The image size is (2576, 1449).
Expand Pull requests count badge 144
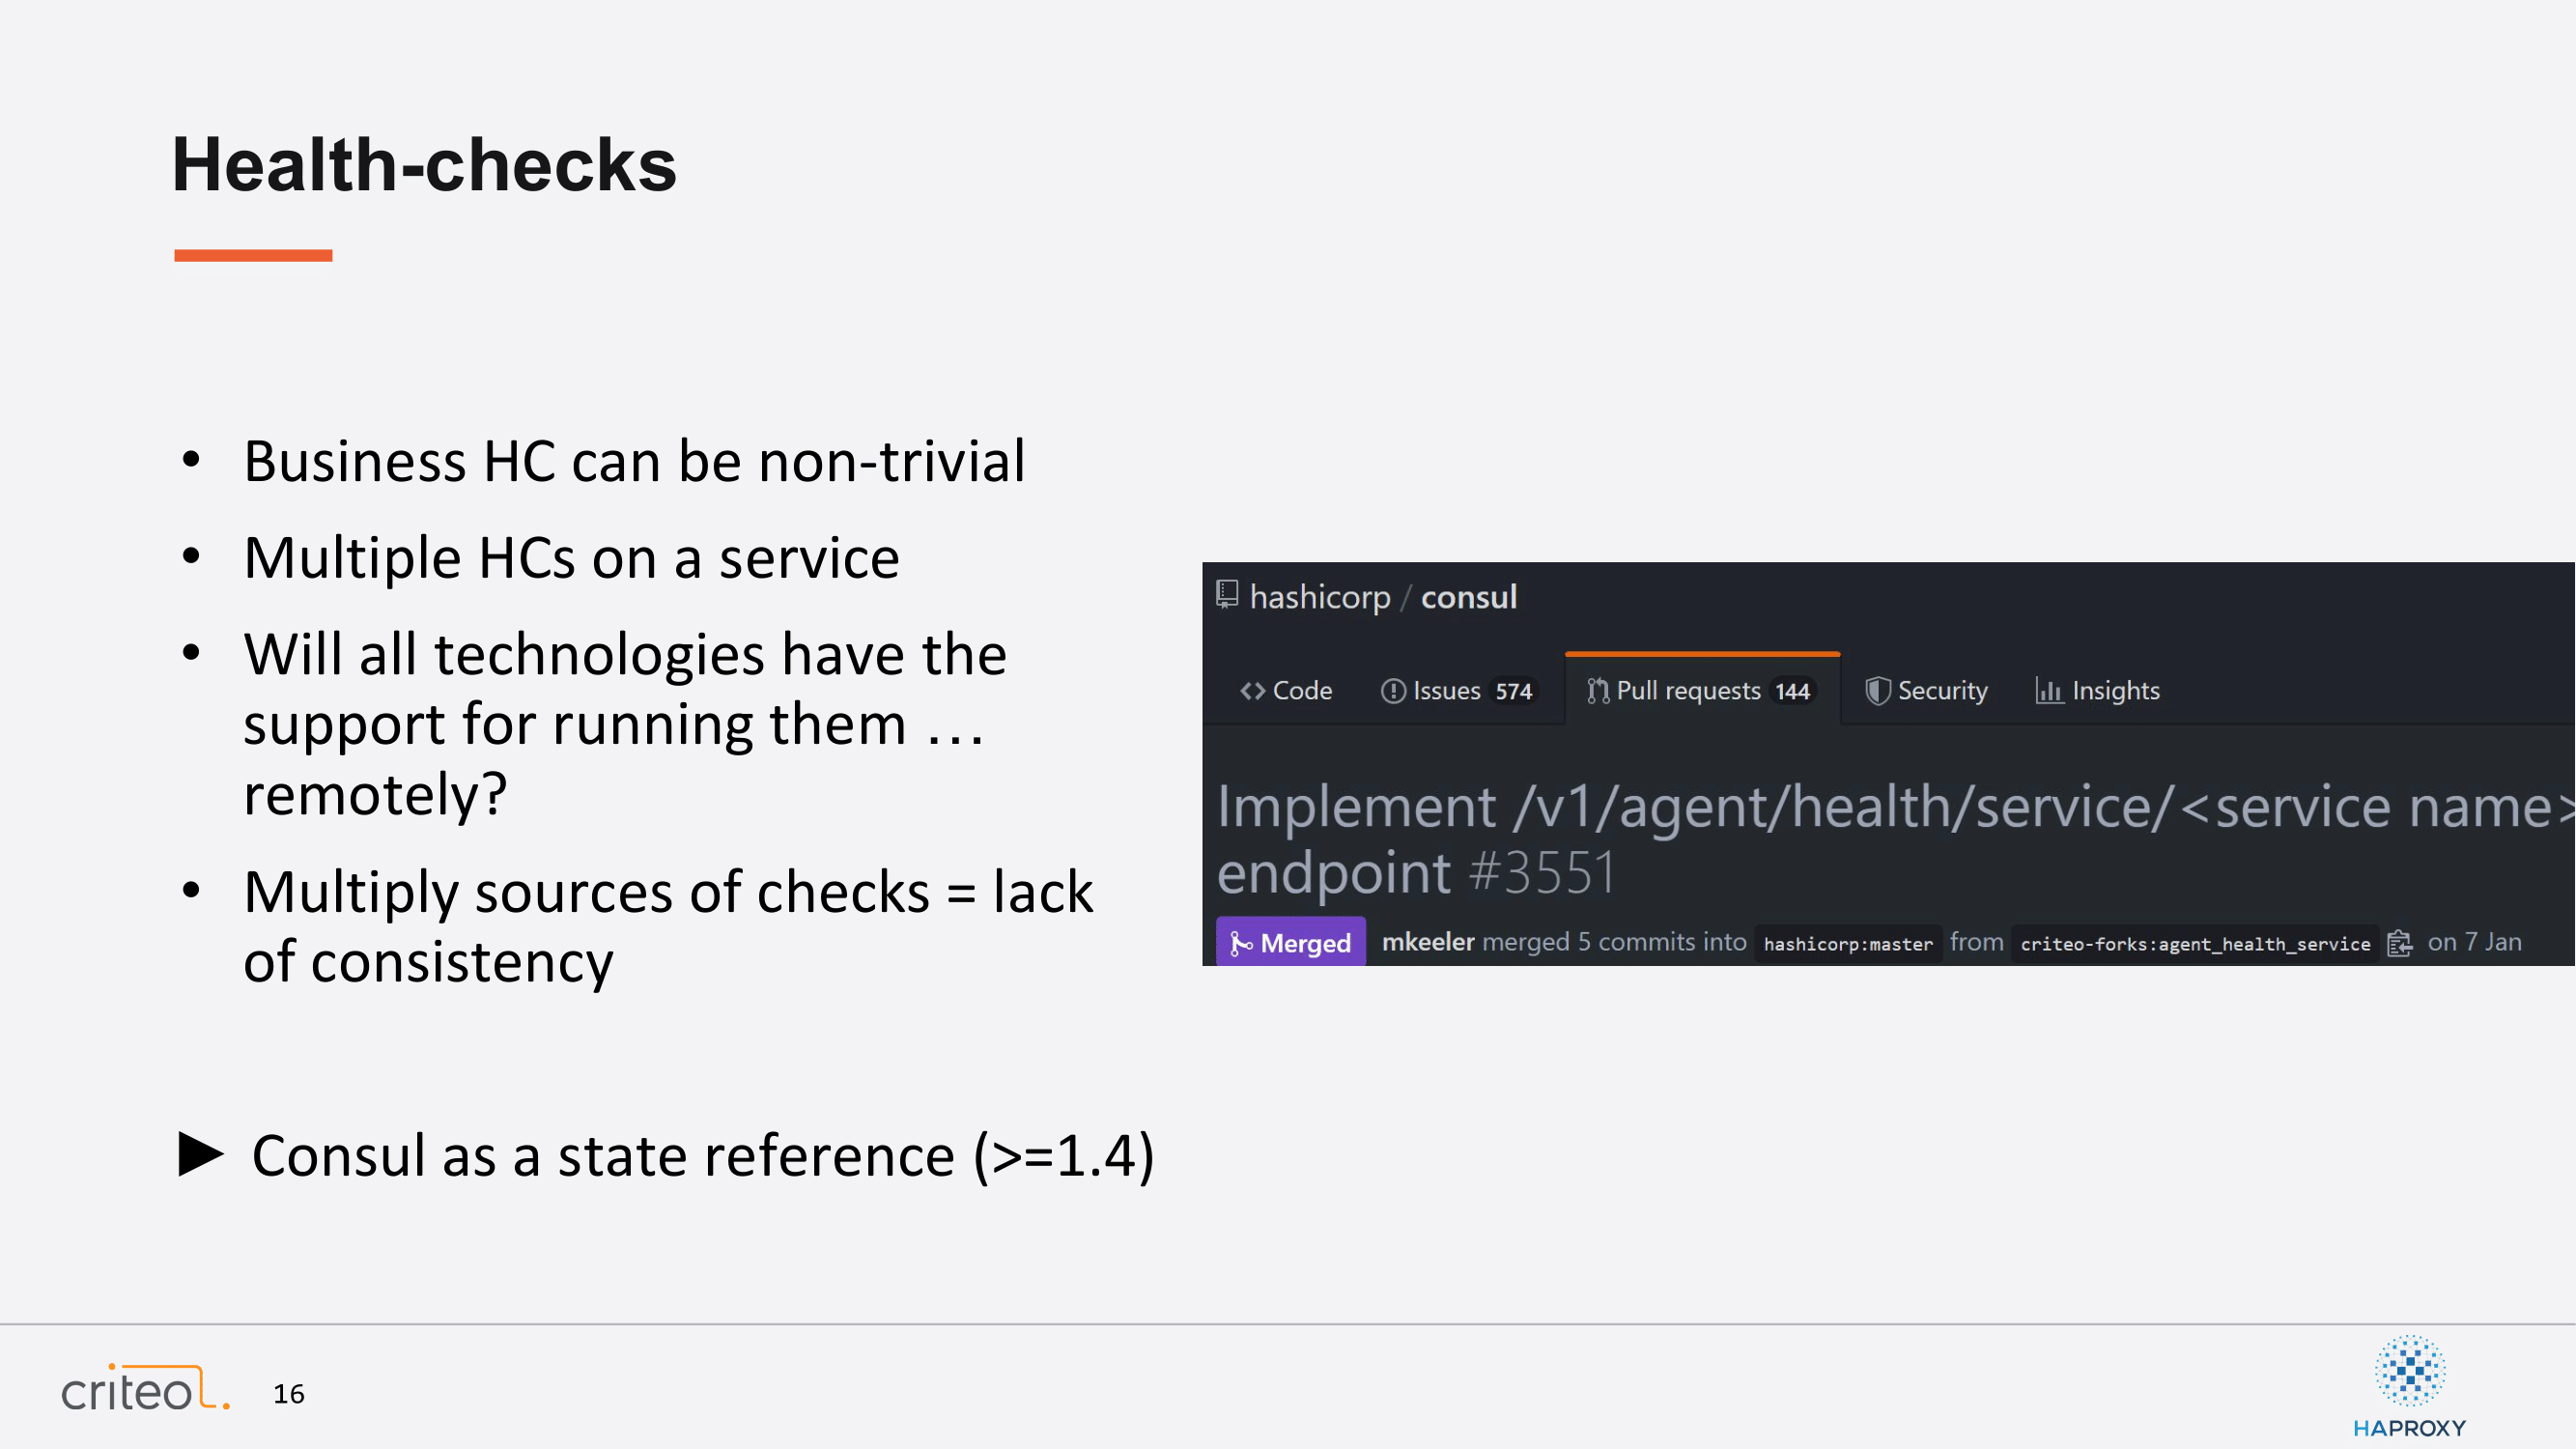click(x=1793, y=690)
